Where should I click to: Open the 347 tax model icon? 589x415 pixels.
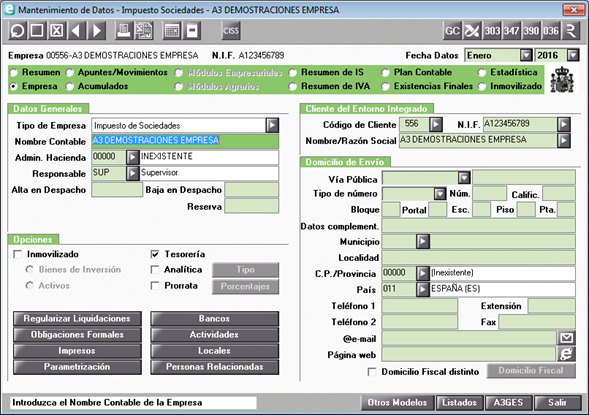[x=512, y=31]
